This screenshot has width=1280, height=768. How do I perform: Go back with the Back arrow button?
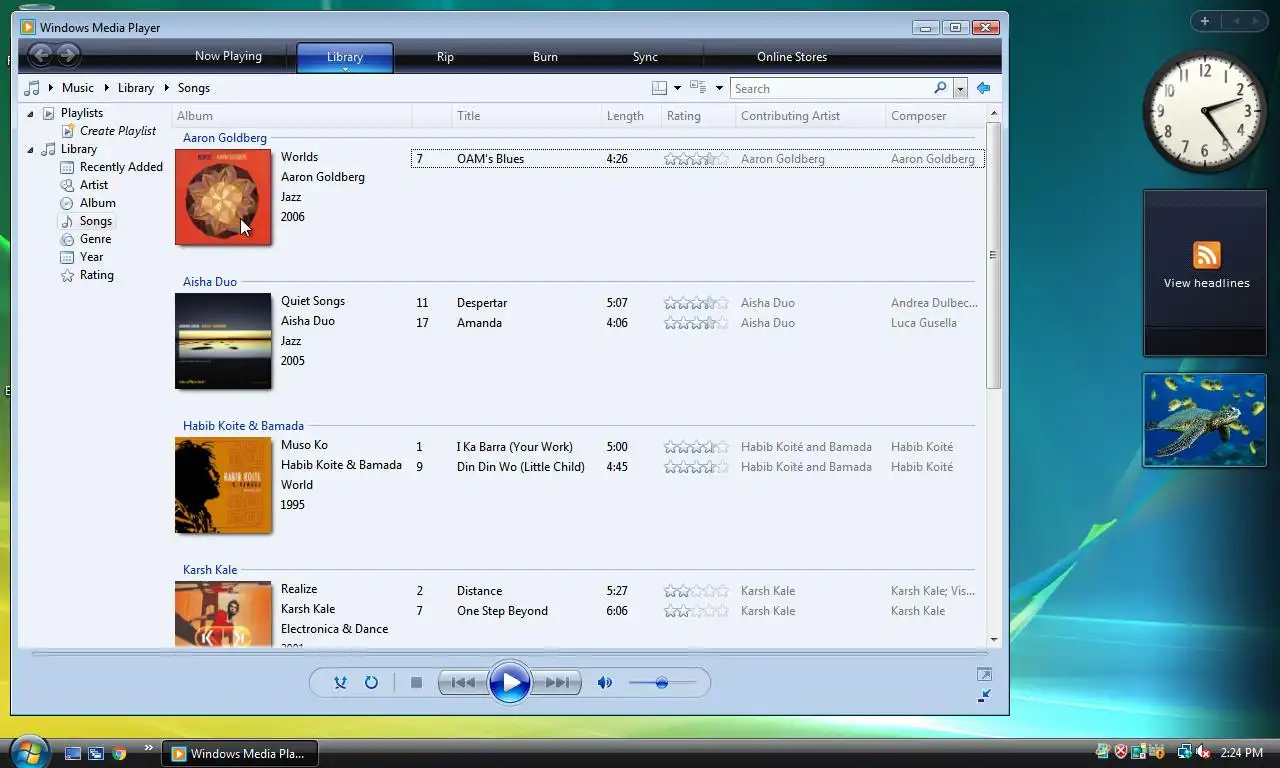click(40, 56)
